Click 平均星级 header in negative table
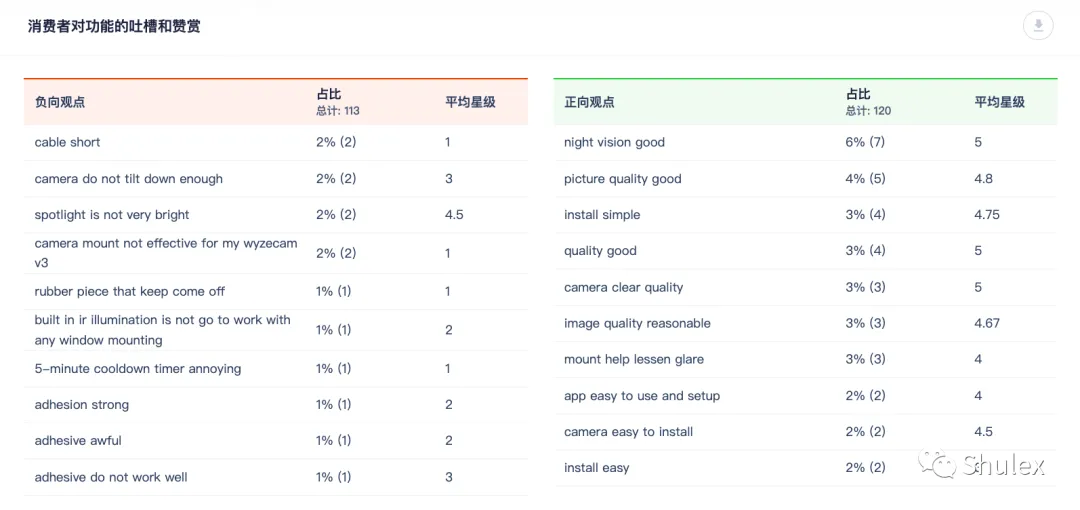 pyautogui.click(x=470, y=102)
